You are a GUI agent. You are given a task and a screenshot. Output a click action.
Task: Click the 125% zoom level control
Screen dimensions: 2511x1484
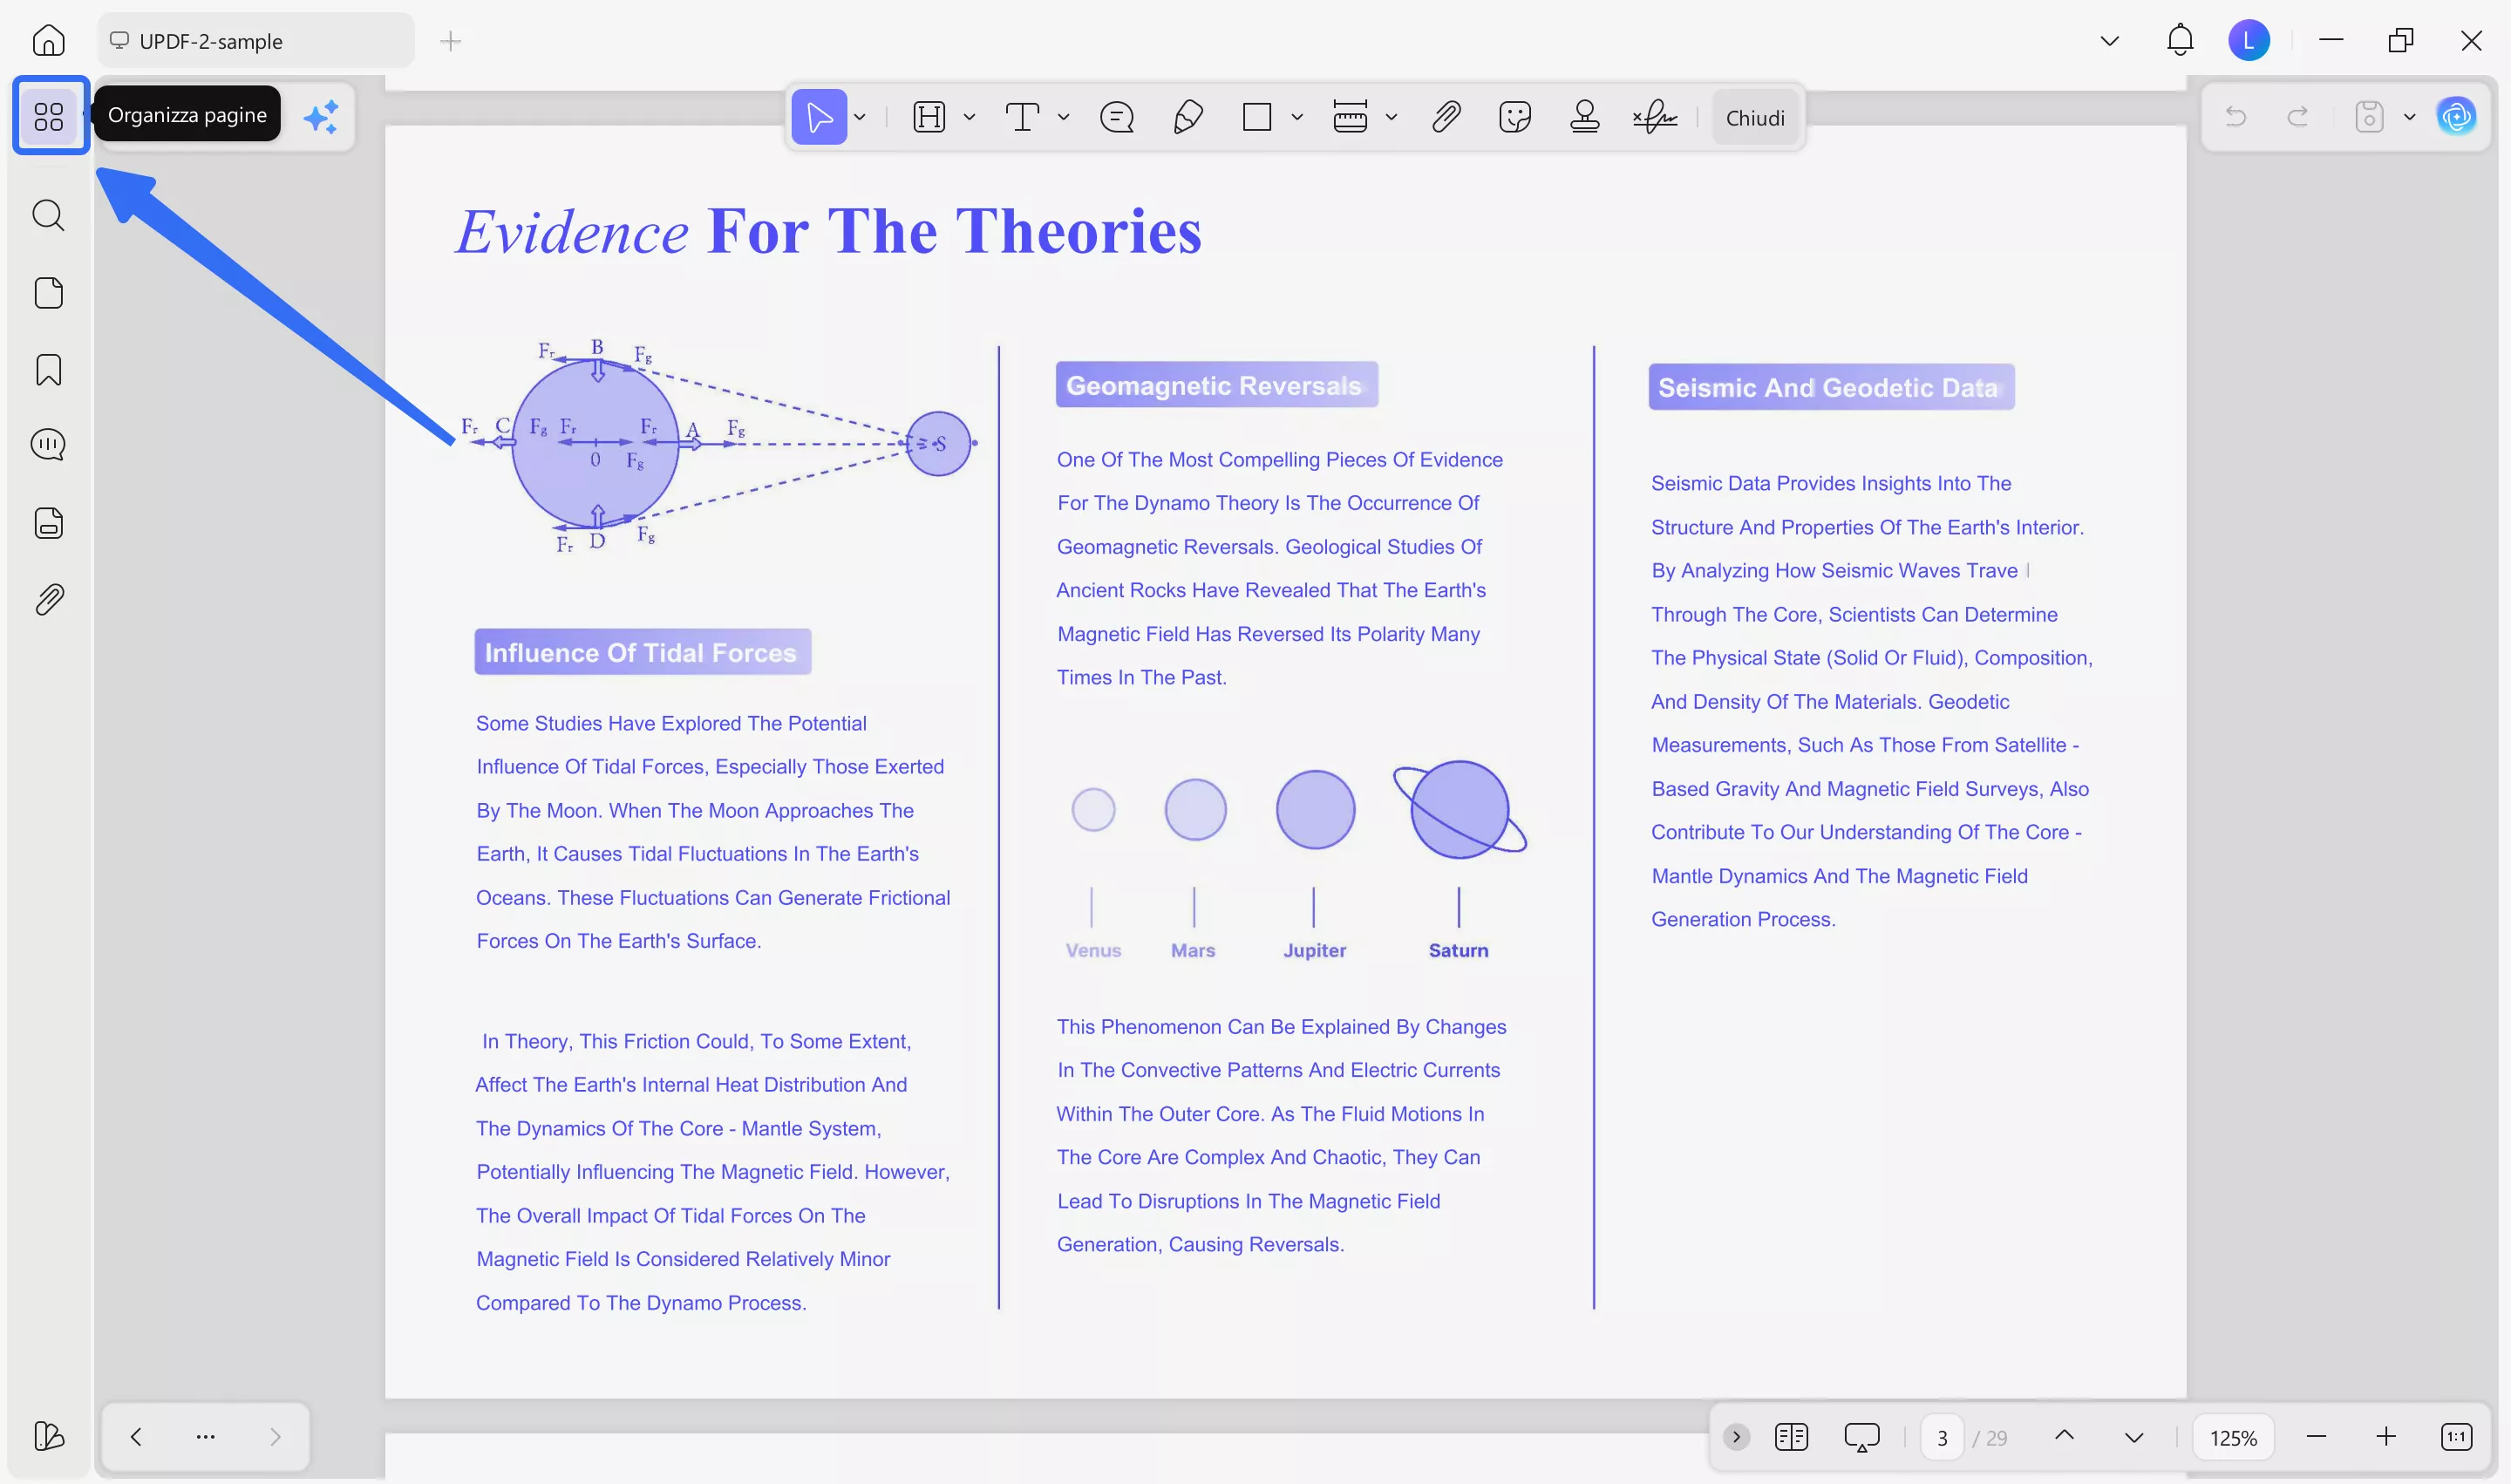[x=2233, y=1437]
